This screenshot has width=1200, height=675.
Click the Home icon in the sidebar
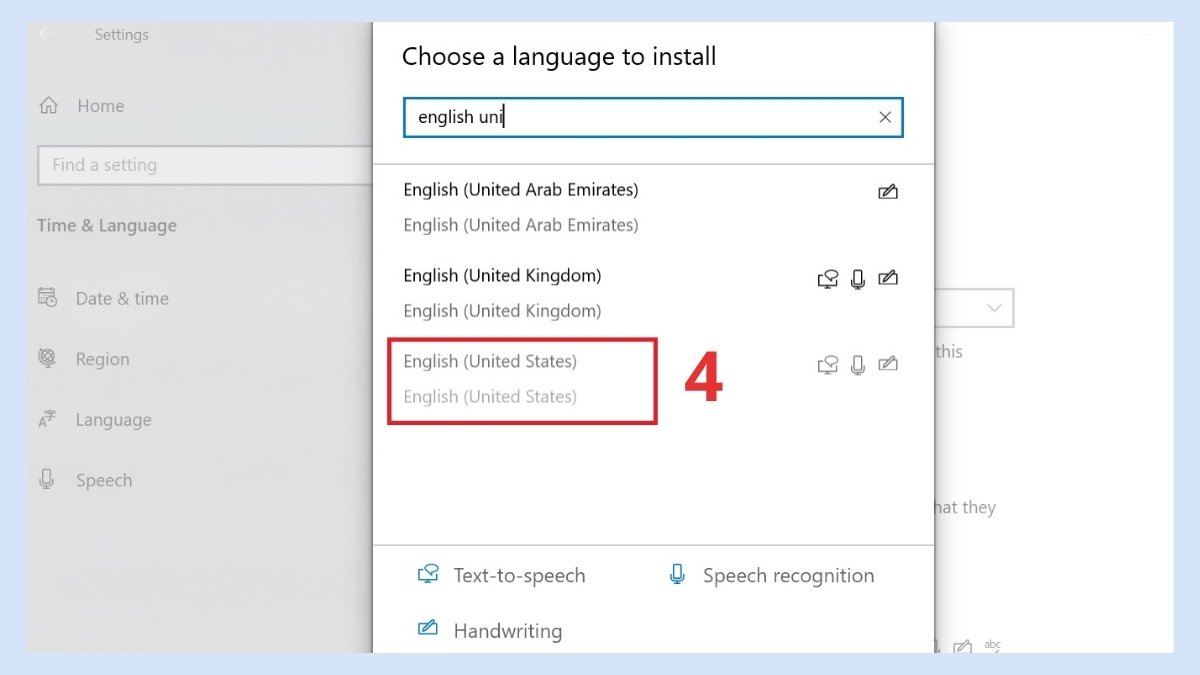pos(47,105)
